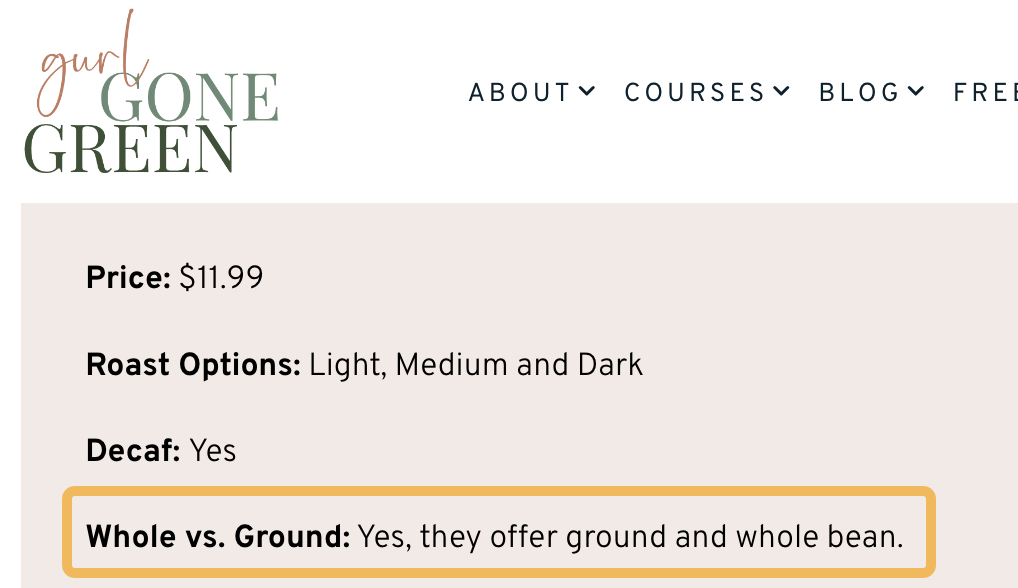Select the ABOUT menu item
This screenshot has height=588, width=1018.
(x=518, y=92)
